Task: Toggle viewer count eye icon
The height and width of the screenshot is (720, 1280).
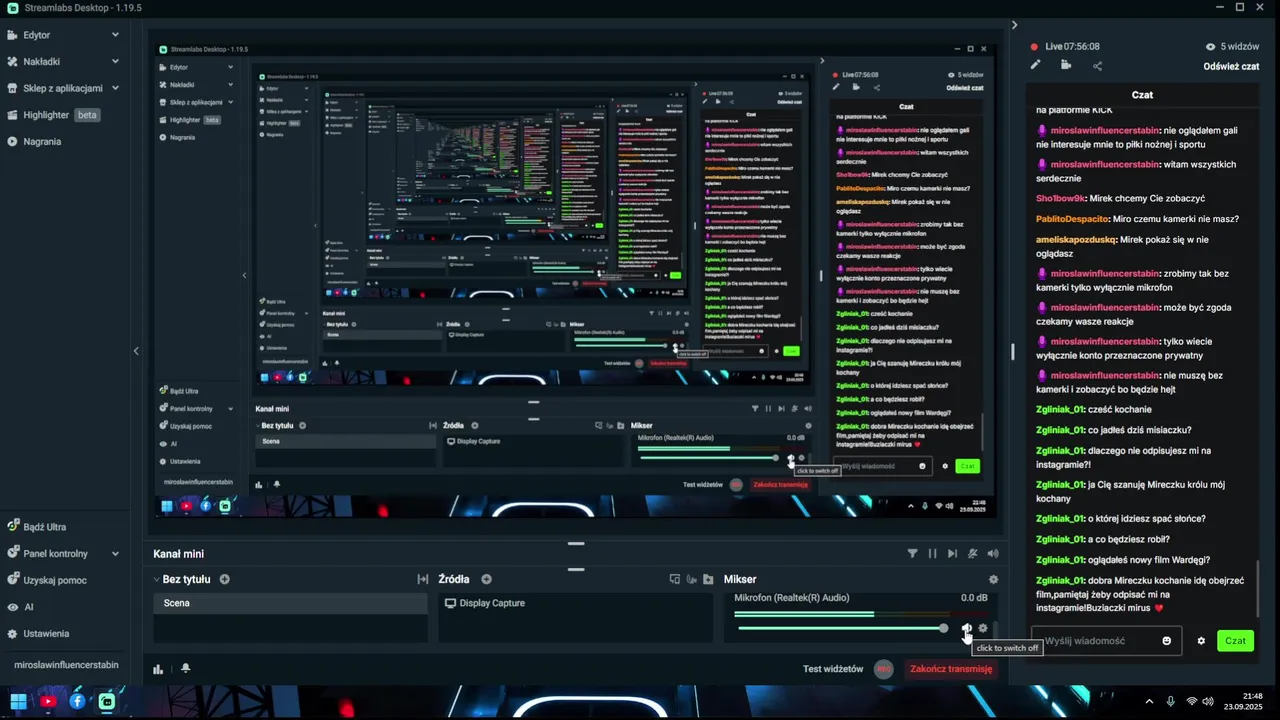Action: 1209,47
